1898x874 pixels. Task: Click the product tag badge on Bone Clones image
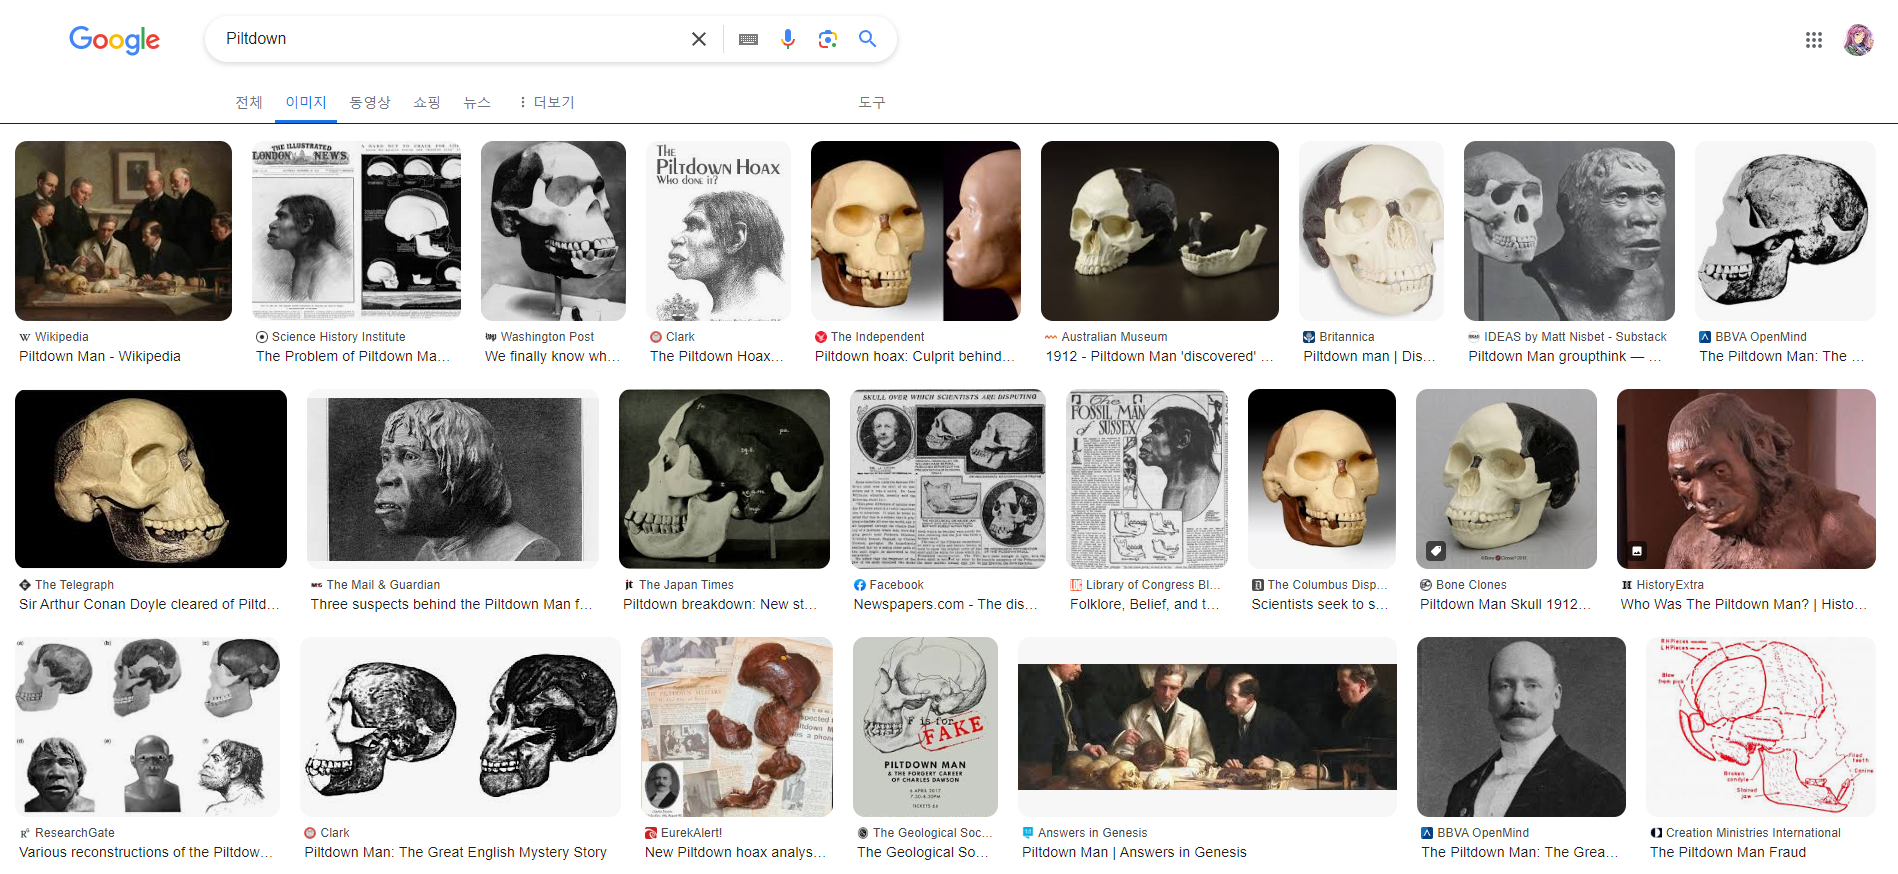coord(1436,550)
